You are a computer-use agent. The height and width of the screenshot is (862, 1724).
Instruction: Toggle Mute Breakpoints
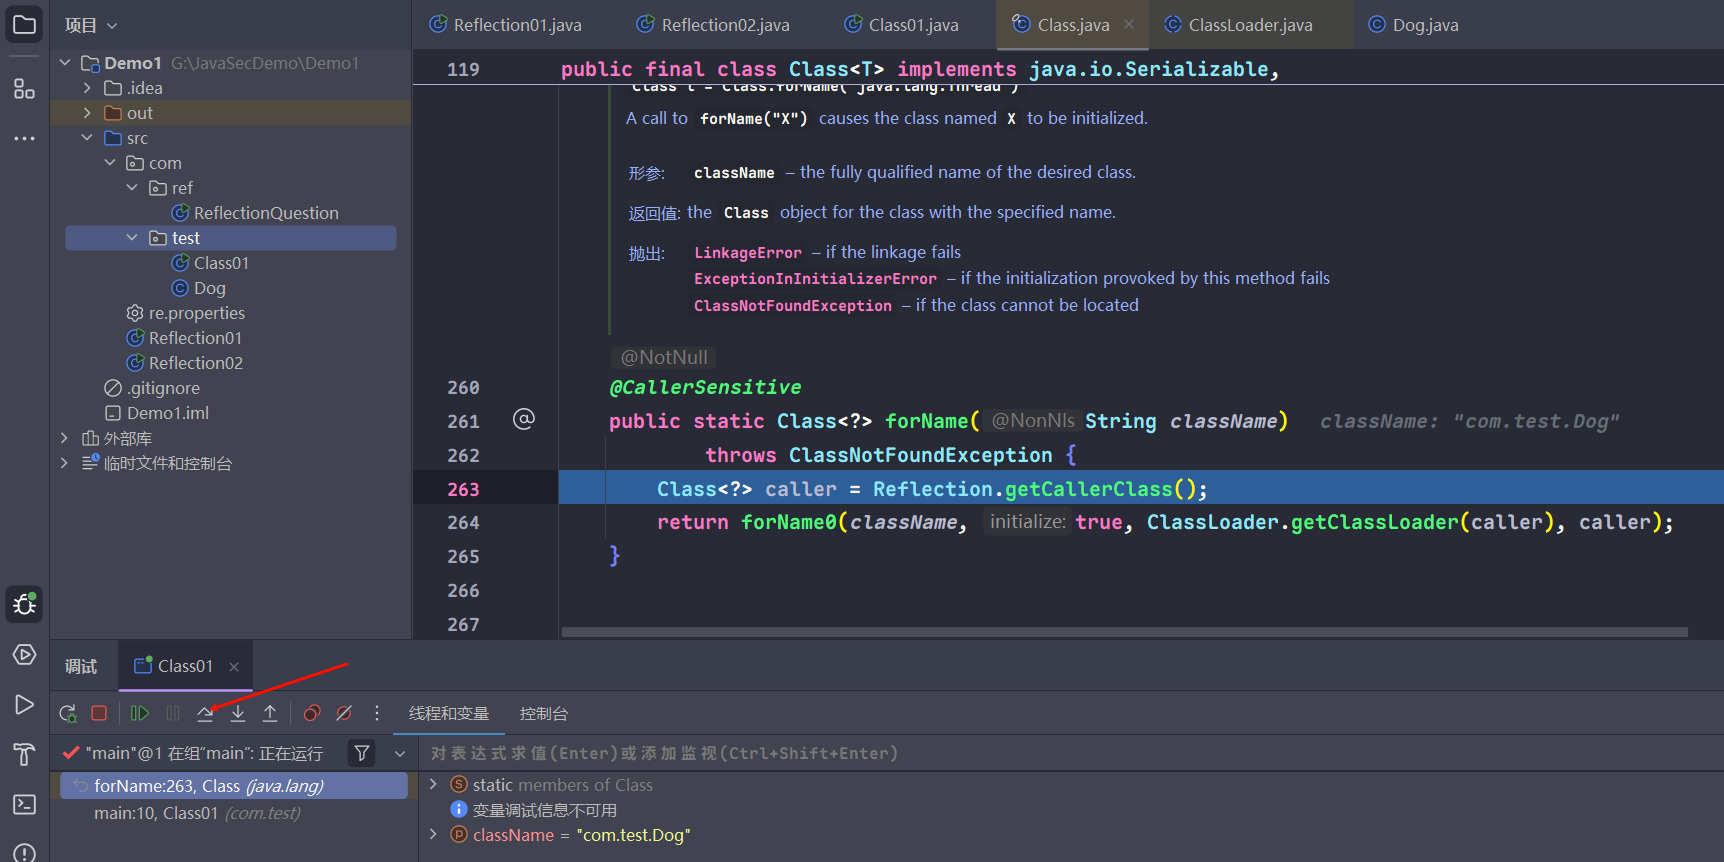tap(344, 713)
